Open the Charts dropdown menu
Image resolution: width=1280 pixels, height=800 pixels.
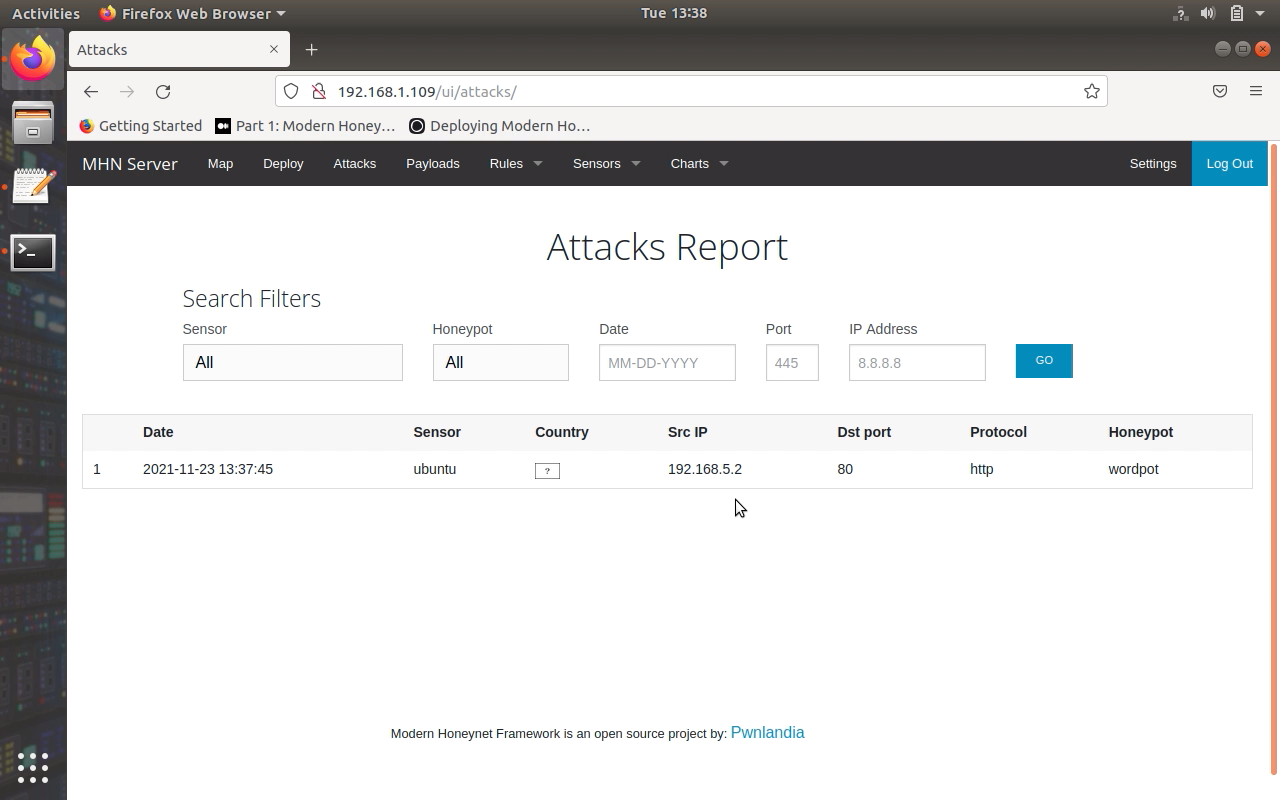tap(698, 163)
